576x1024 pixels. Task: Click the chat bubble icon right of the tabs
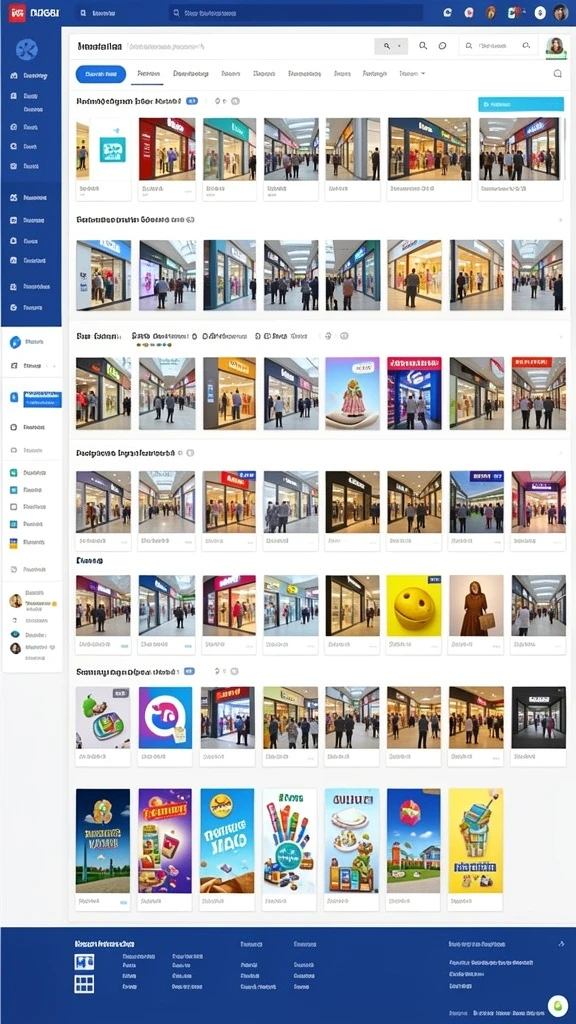pyautogui.click(x=558, y=74)
